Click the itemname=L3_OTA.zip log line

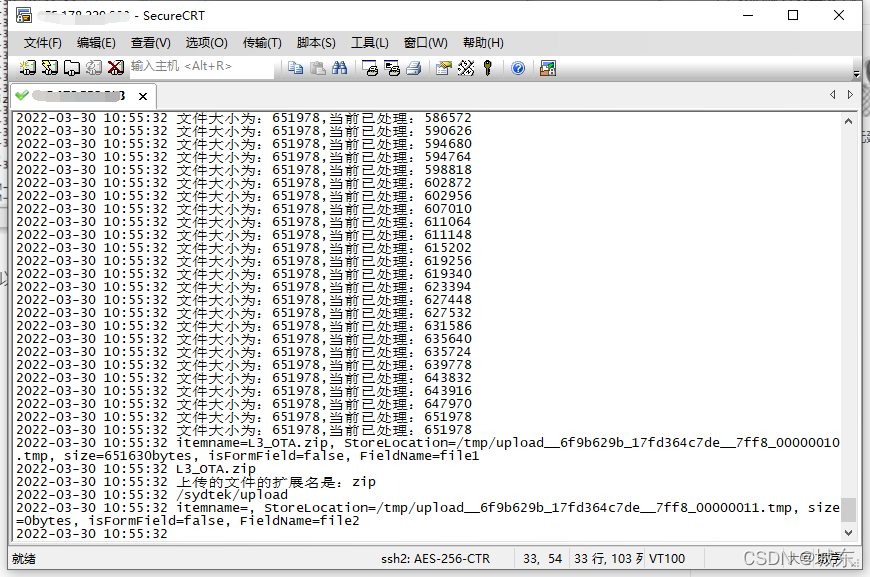coord(428,449)
